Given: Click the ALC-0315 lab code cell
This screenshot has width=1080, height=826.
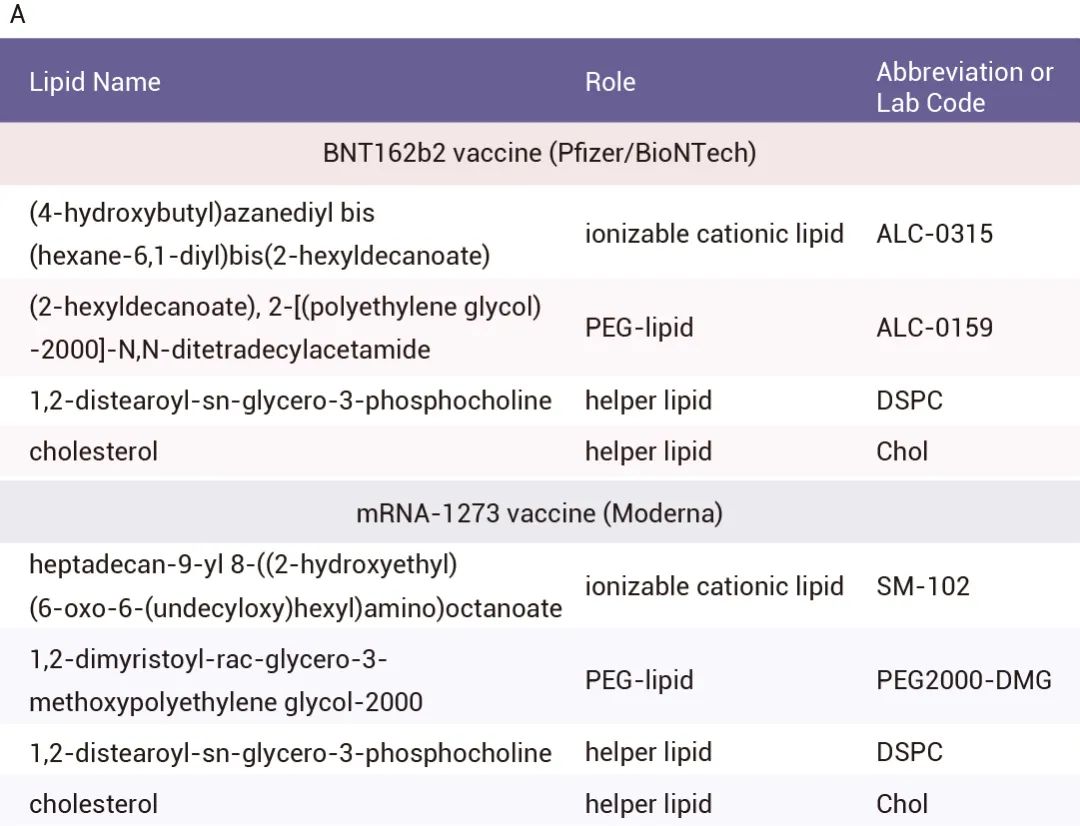Looking at the screenshot, I should pos(934,234).
